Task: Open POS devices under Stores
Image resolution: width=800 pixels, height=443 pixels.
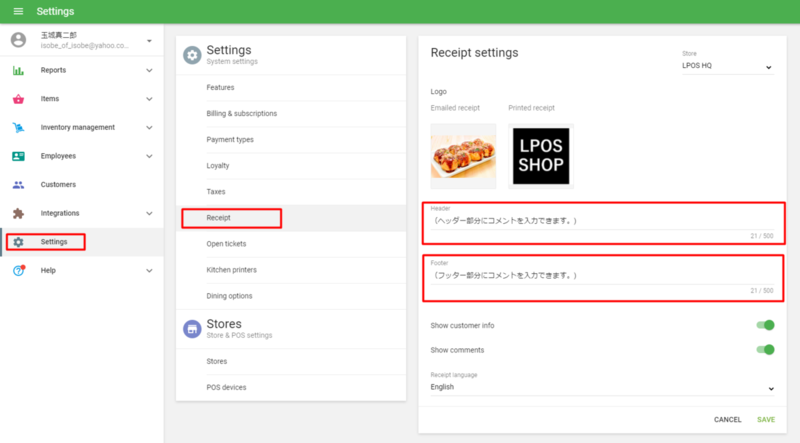Action: (x=226, y=387)
